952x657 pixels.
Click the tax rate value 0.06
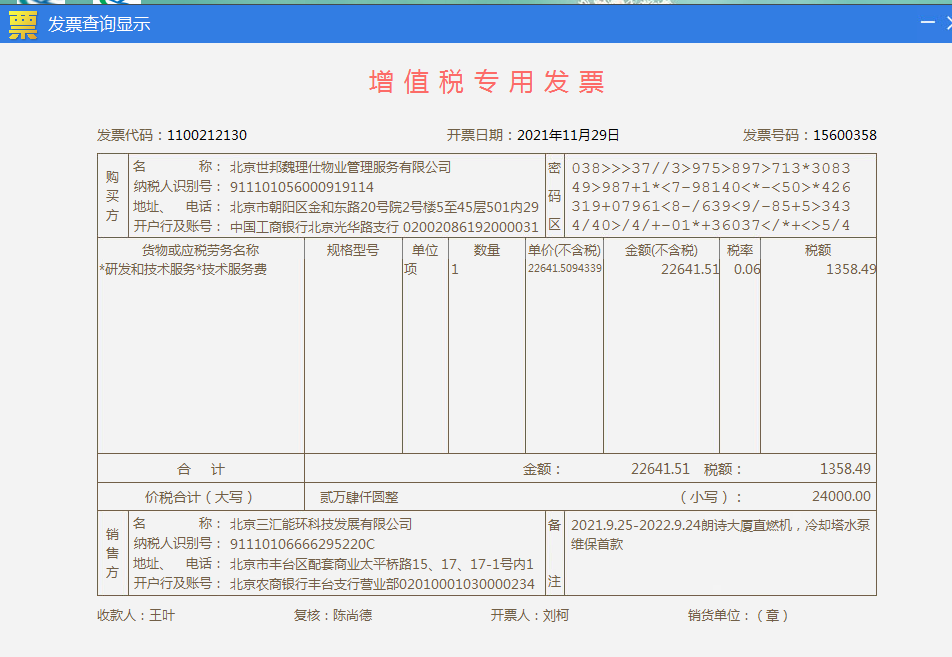click(x=746, y=269)
